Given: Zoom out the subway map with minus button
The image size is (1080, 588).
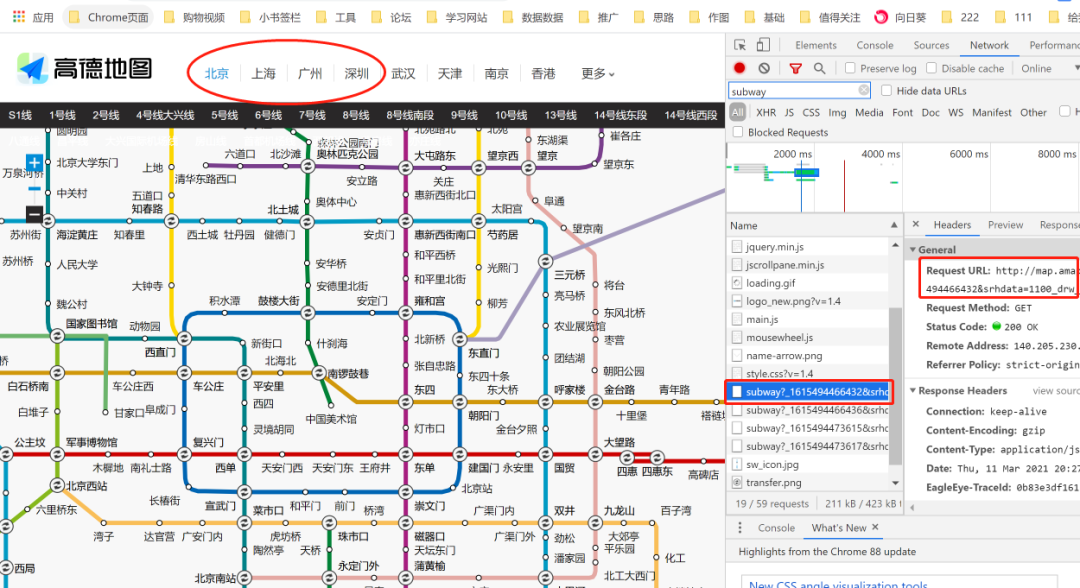Looking at the screenshot, I should point(34,213).
